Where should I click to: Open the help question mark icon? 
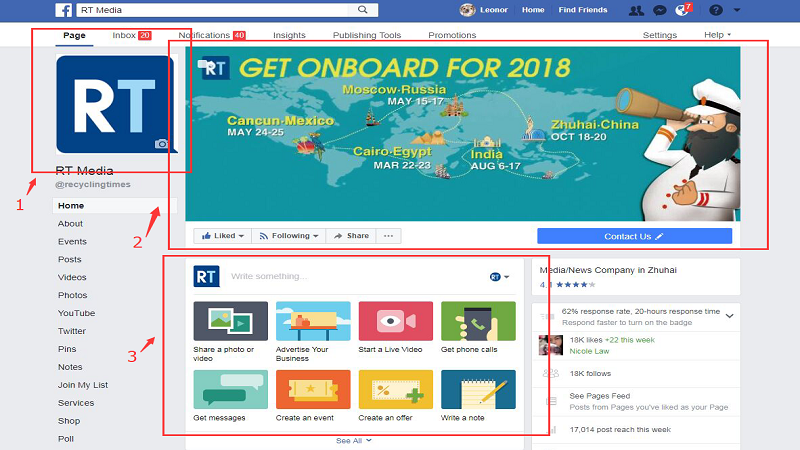(715, 10)
